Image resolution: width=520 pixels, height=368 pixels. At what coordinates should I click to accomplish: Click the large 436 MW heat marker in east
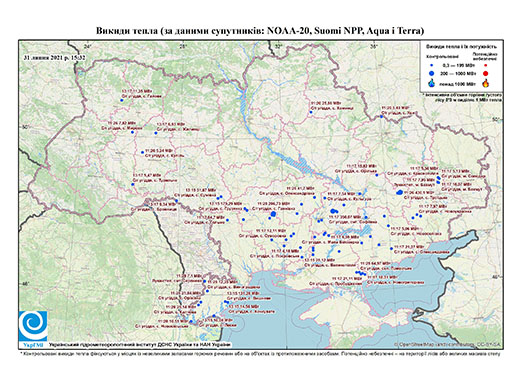[400, 192]
